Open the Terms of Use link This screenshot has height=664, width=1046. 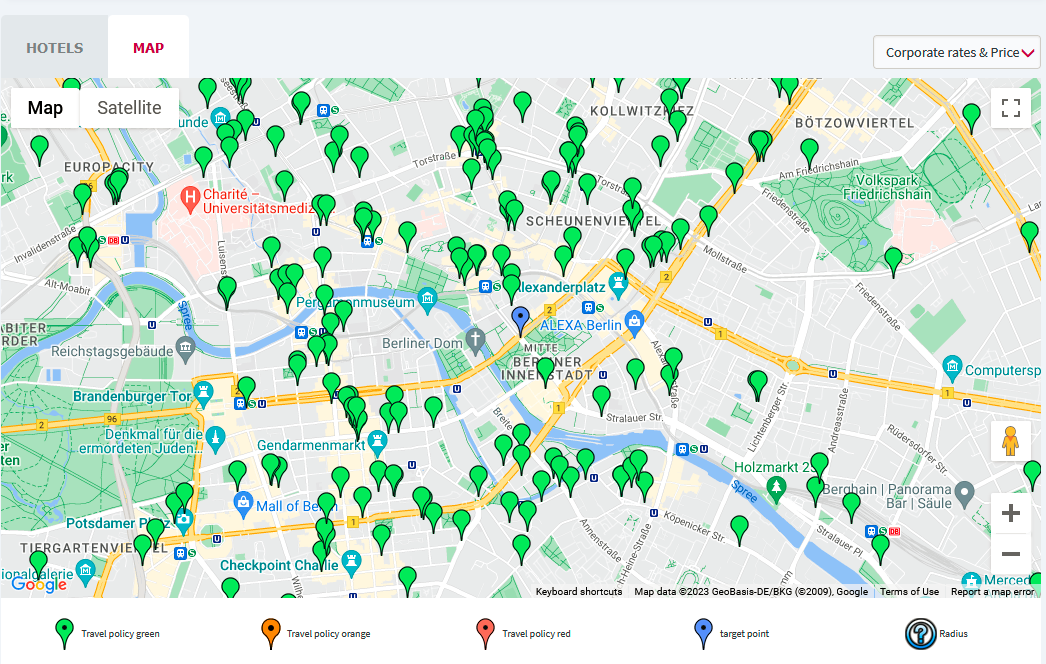pyautogui.click(x=909, y=591)
